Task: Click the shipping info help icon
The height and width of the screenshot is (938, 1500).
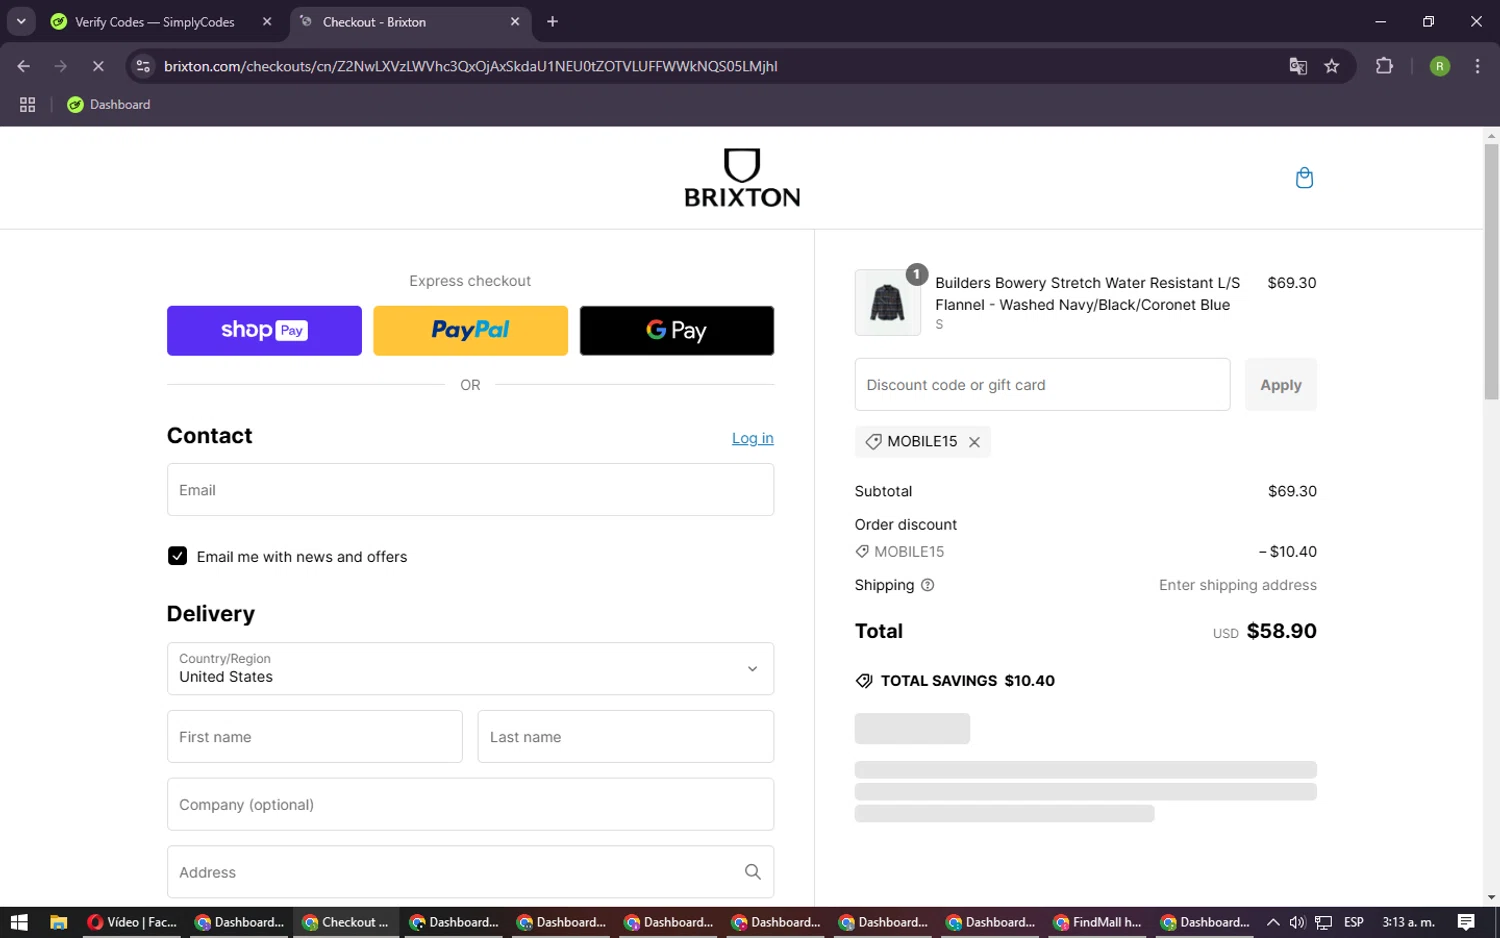Action: point(927,585)
